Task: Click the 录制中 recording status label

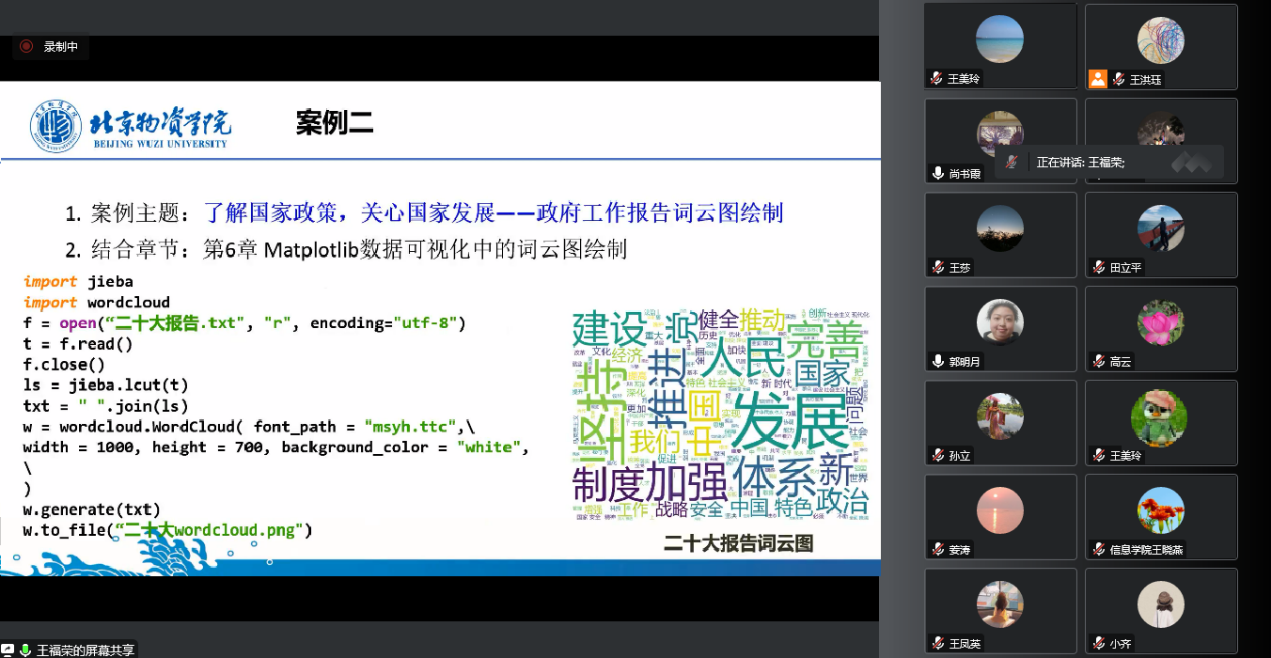Action: (x=60, y=47)
